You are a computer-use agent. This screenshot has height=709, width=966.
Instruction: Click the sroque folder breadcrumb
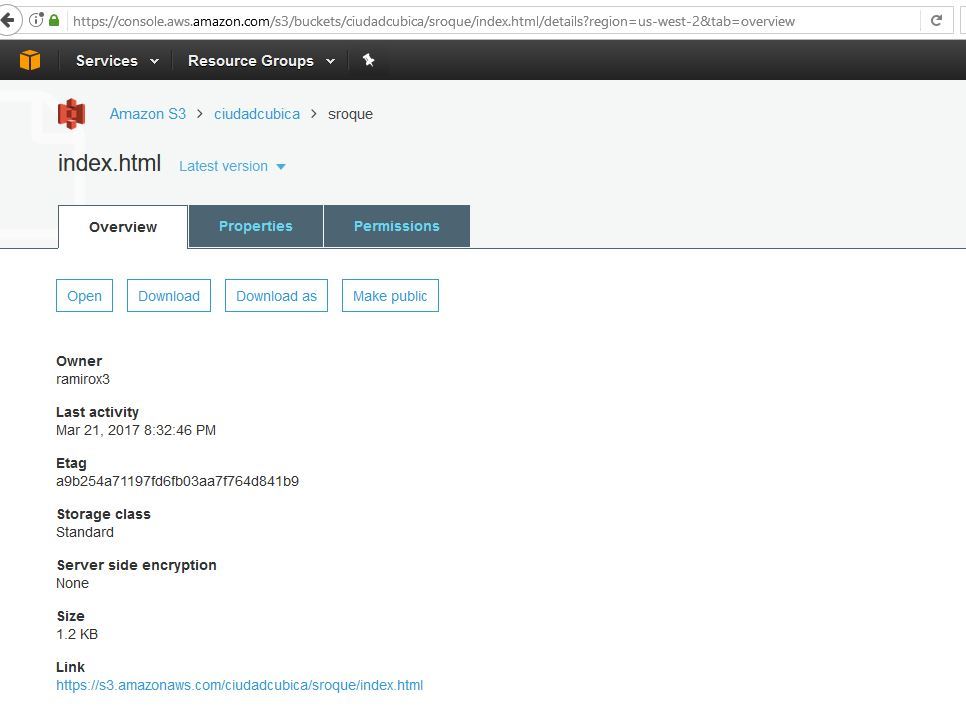tap(350, 115)
